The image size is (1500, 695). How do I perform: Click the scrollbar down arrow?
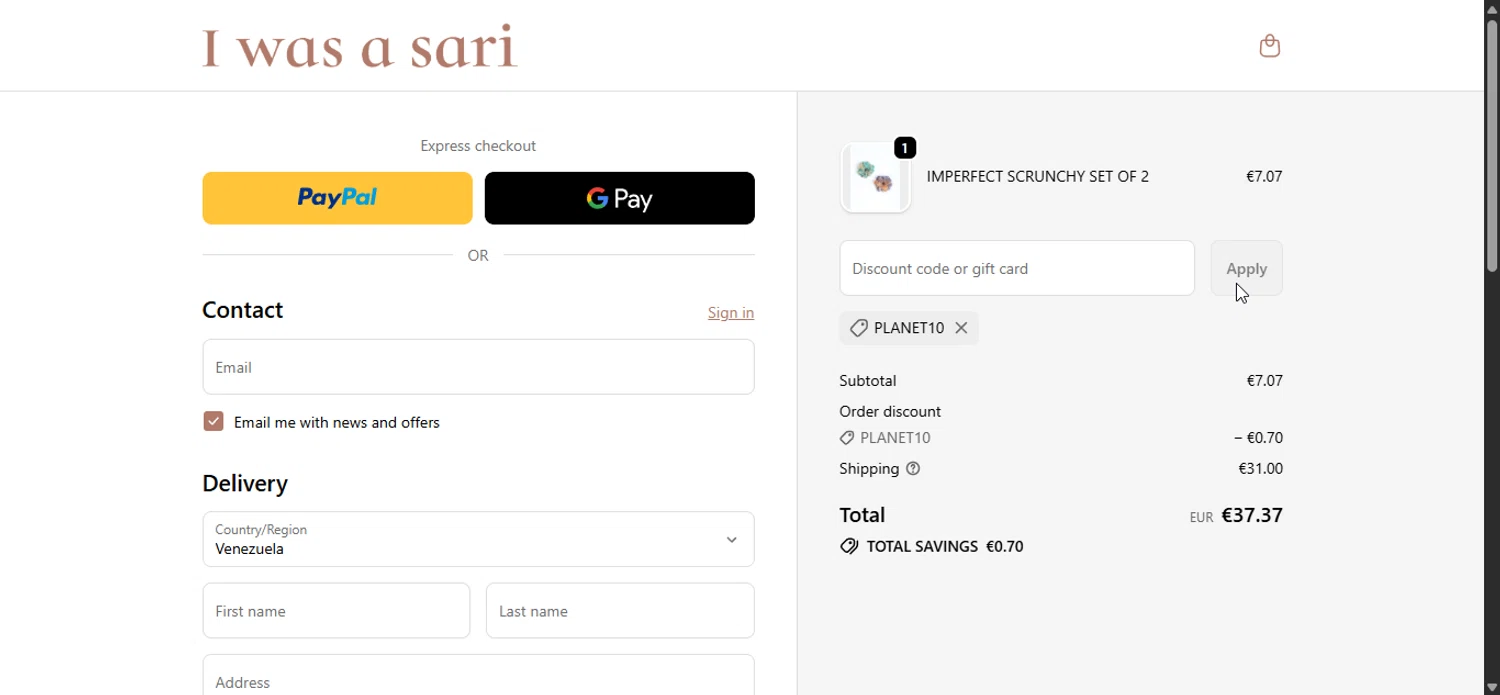coord(1492,687)
